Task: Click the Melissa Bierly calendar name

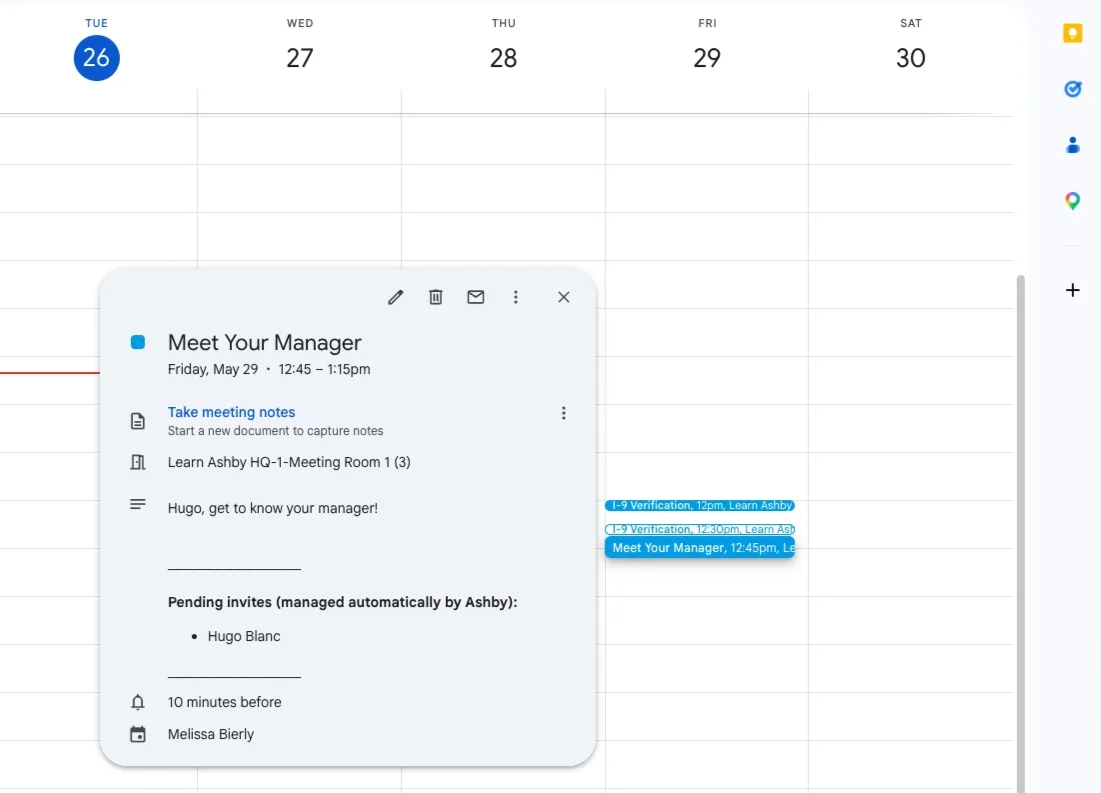Action: tap(211, 734)
